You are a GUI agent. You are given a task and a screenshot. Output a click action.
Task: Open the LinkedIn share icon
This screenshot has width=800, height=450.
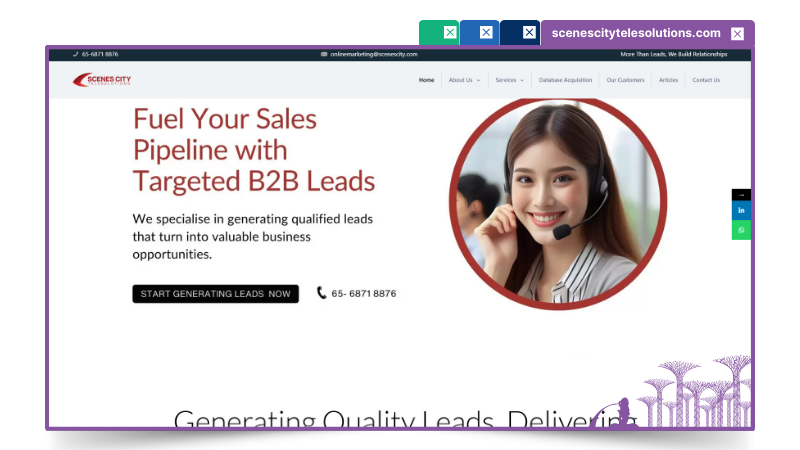pyautogui.click(x=741, y=210)
